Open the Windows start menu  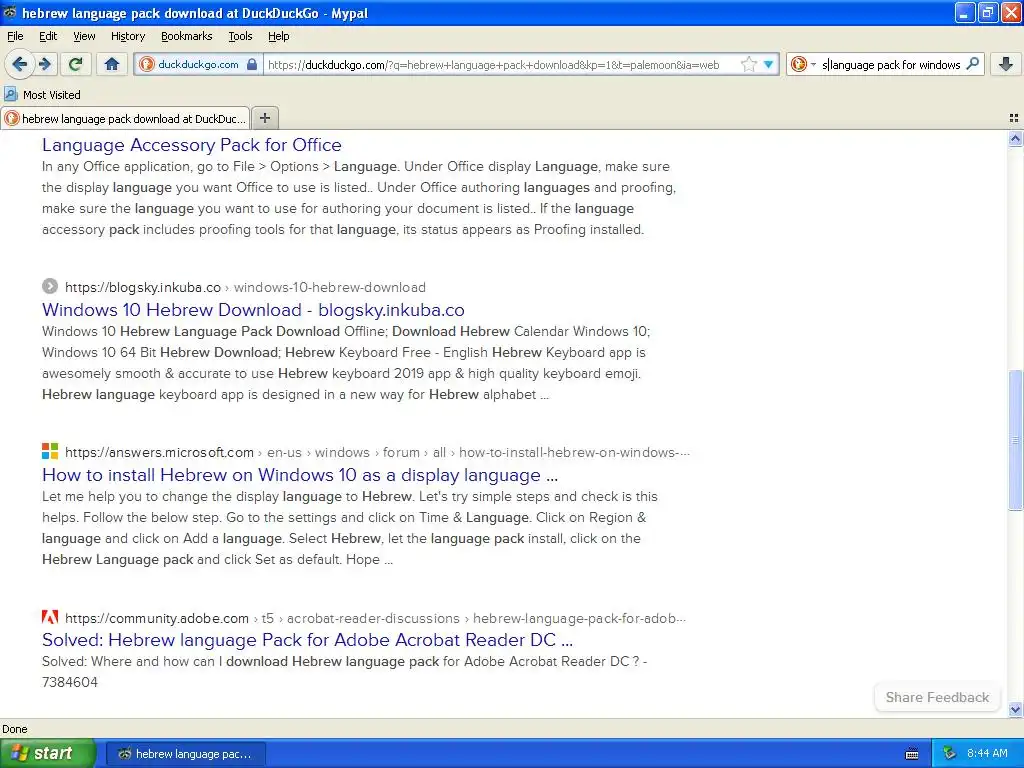click(x=47, y=754)
